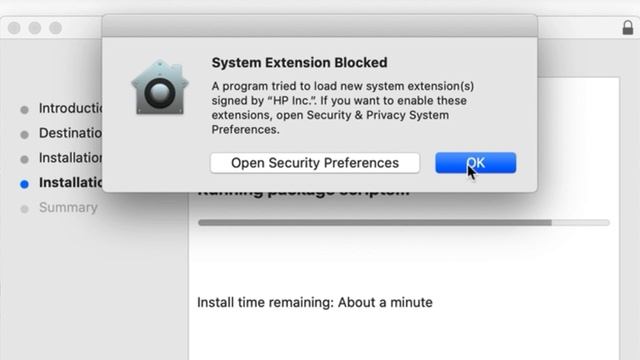The width and height of the screenshot is (640, 360).
Task: Select the dimmed Summary step
Action: click(68, 207)
